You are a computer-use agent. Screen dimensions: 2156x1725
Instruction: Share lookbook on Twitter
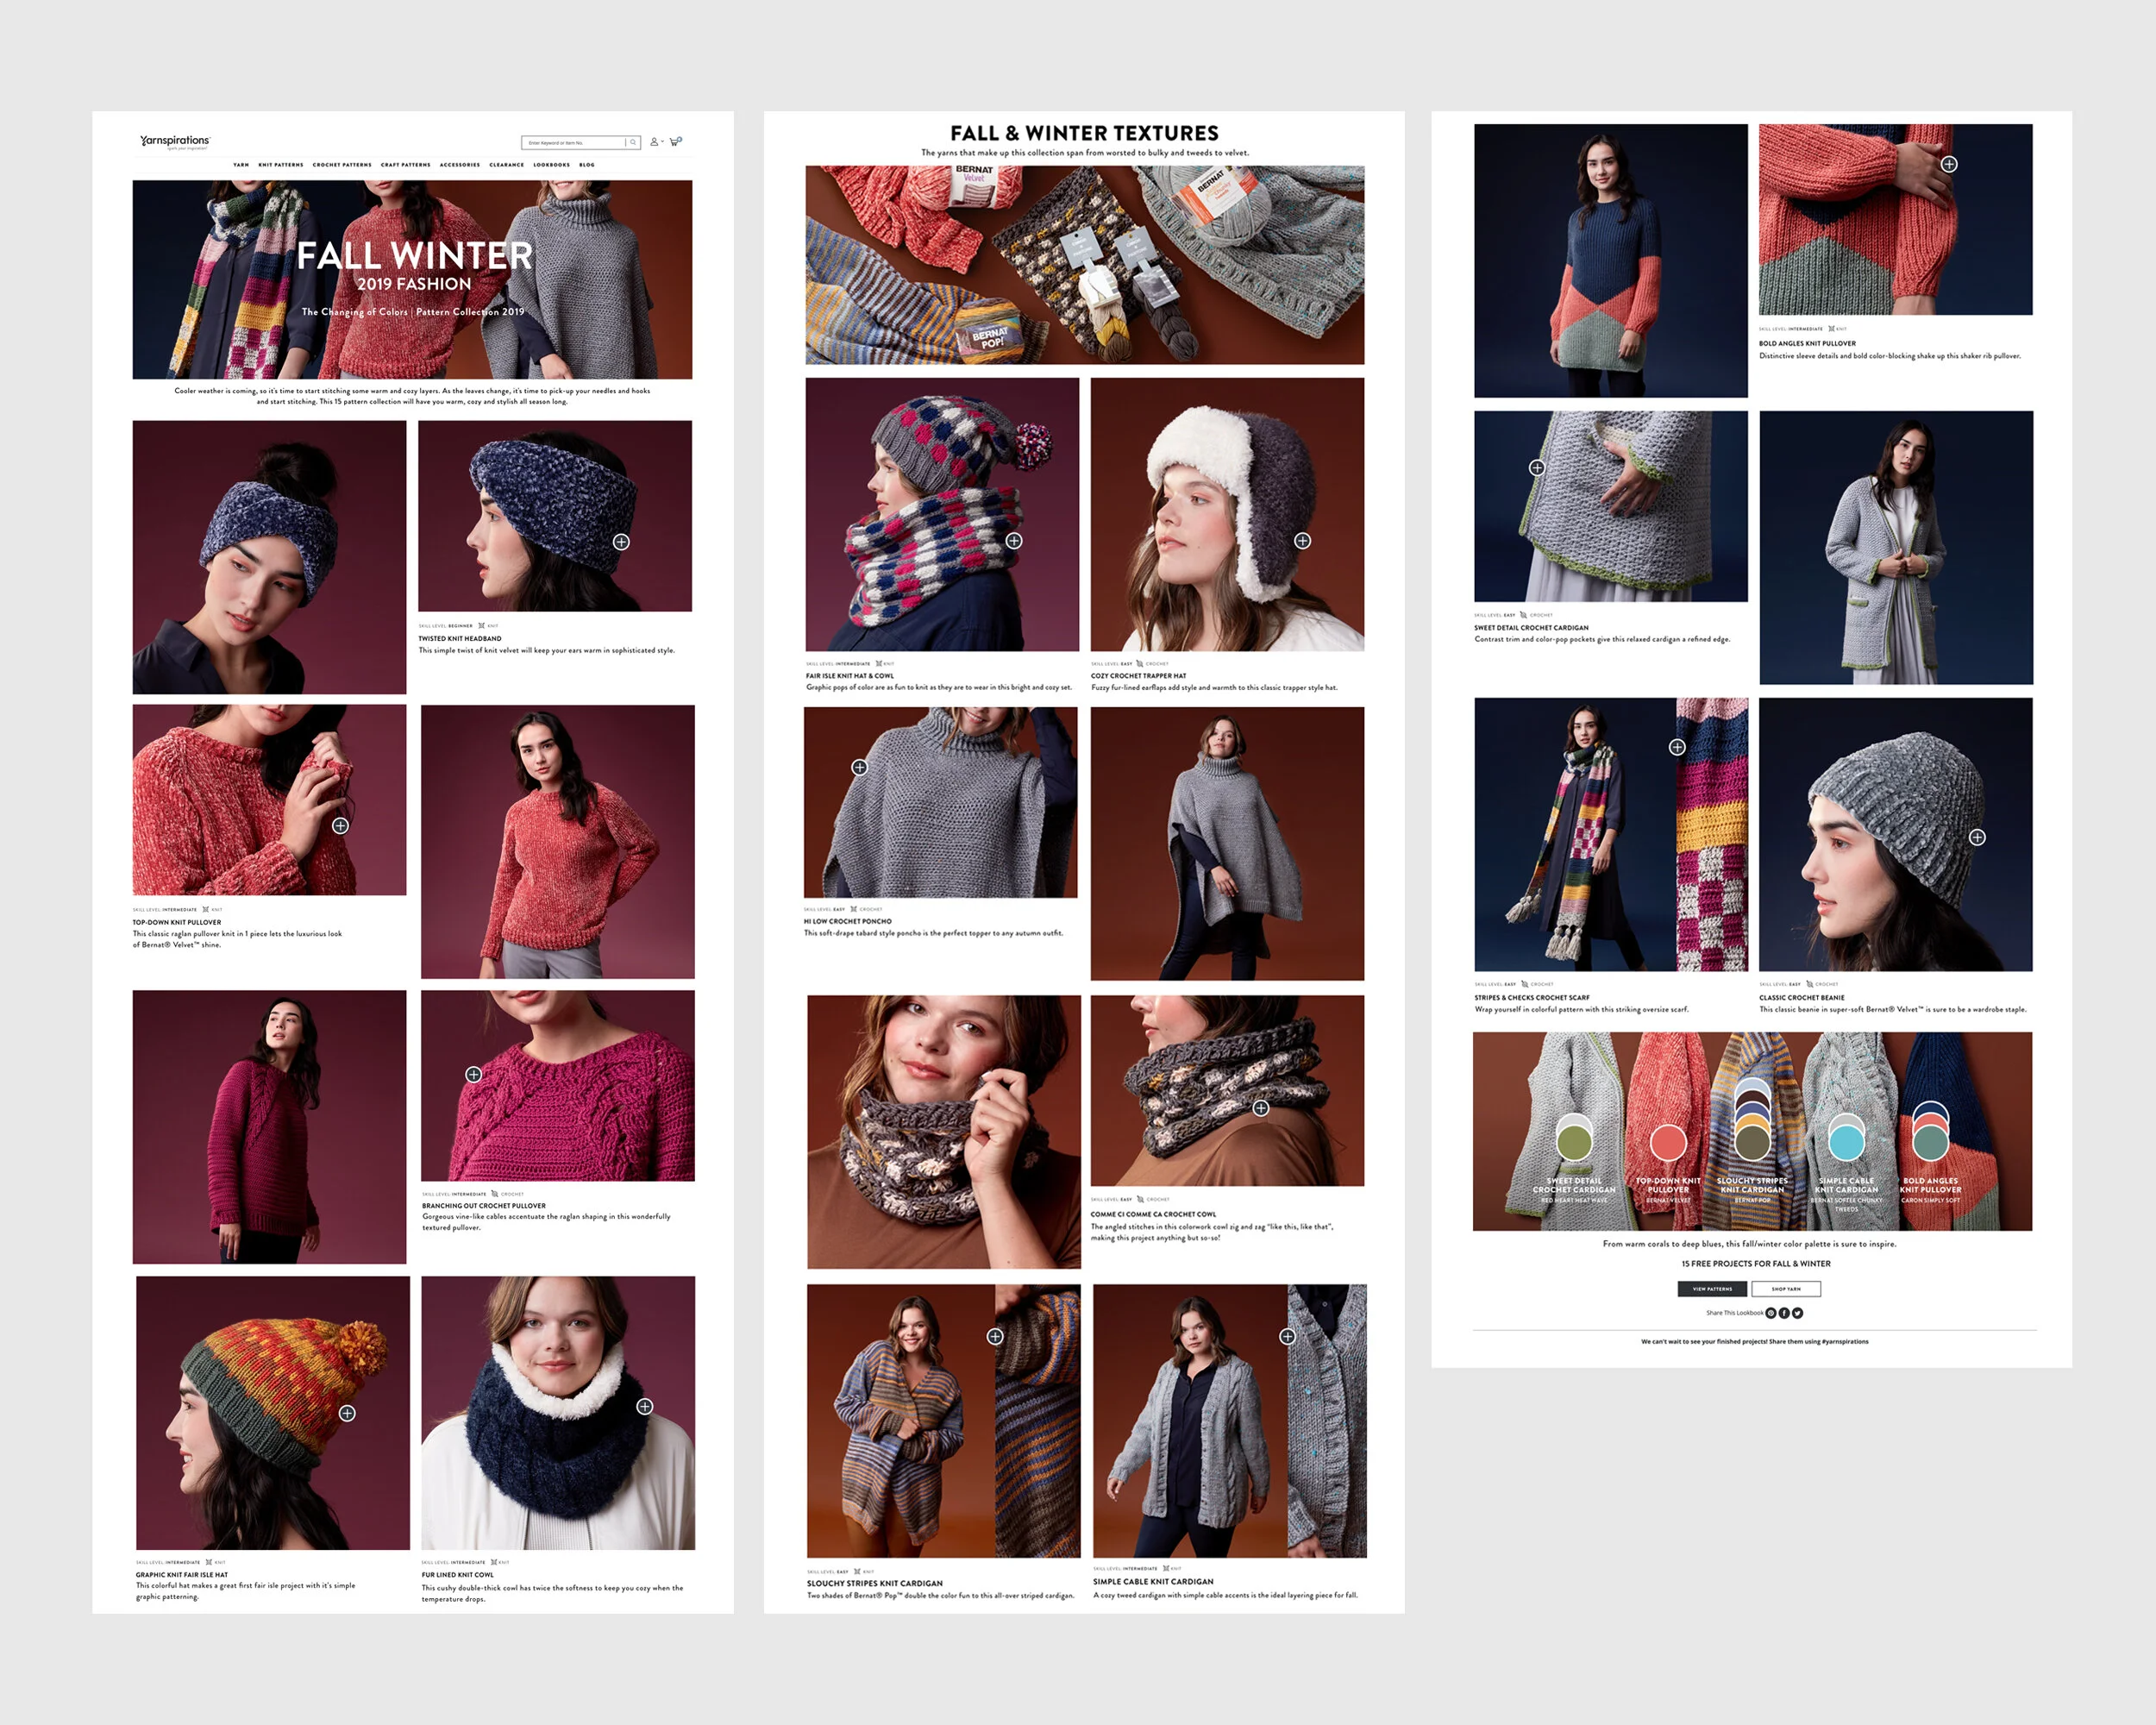point(1798,1313)
